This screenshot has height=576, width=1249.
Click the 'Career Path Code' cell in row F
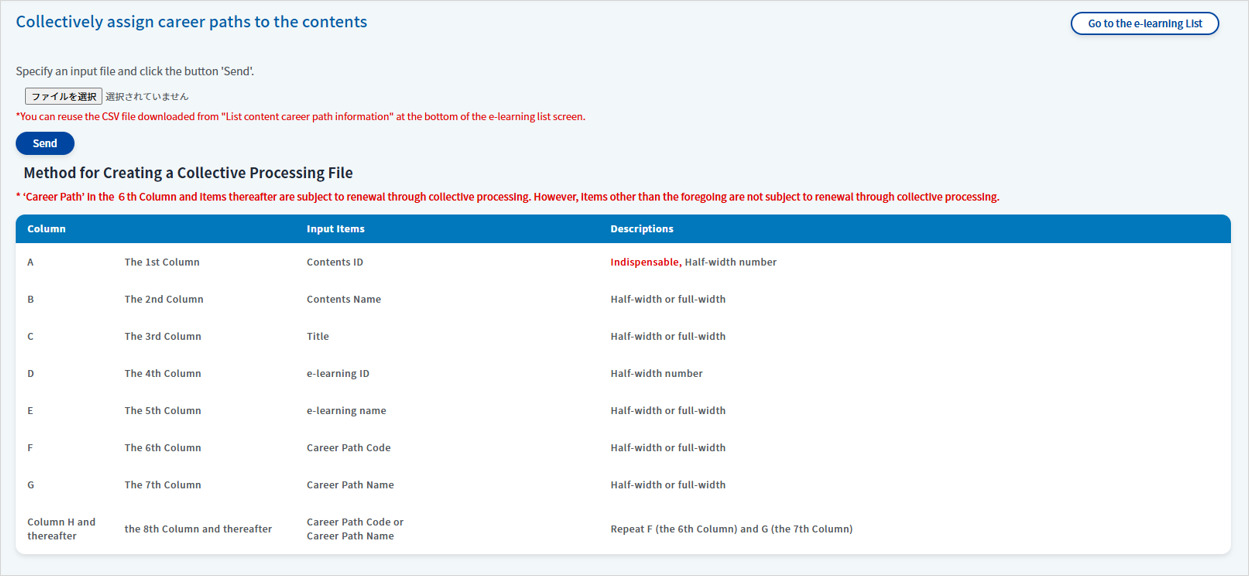348,448
